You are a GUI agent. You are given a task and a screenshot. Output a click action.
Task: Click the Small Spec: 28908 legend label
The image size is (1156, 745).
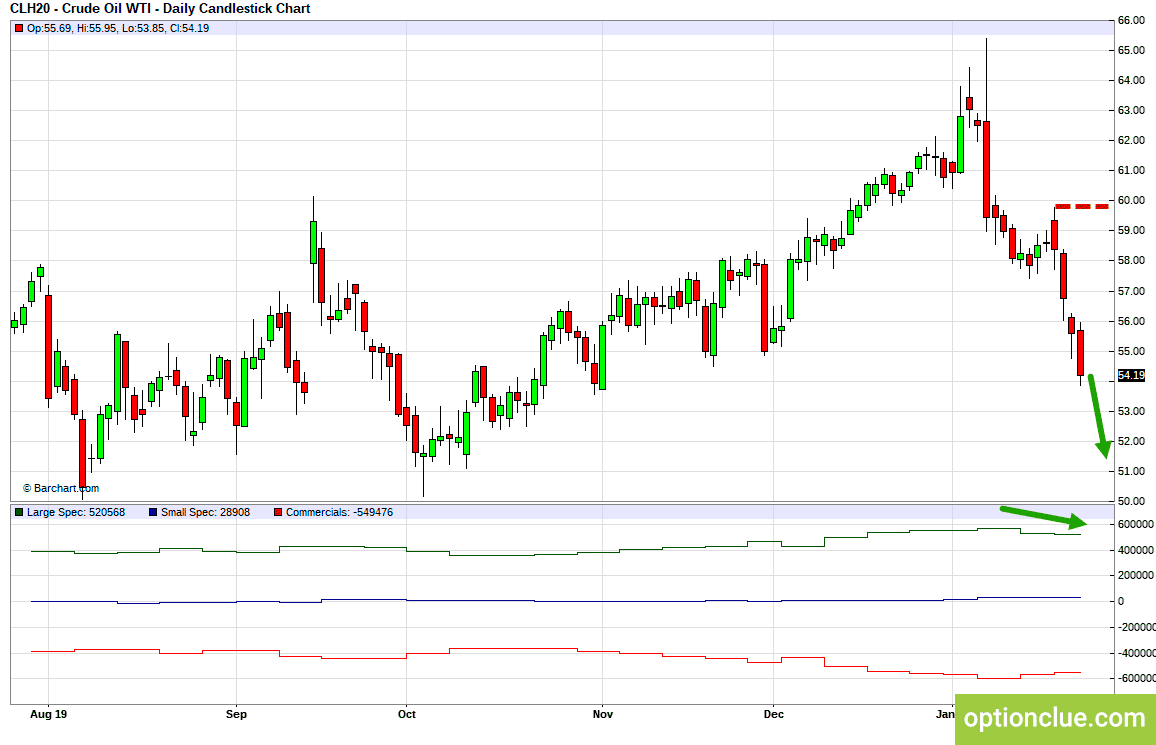pyautogui.click(x=206, y=512)
